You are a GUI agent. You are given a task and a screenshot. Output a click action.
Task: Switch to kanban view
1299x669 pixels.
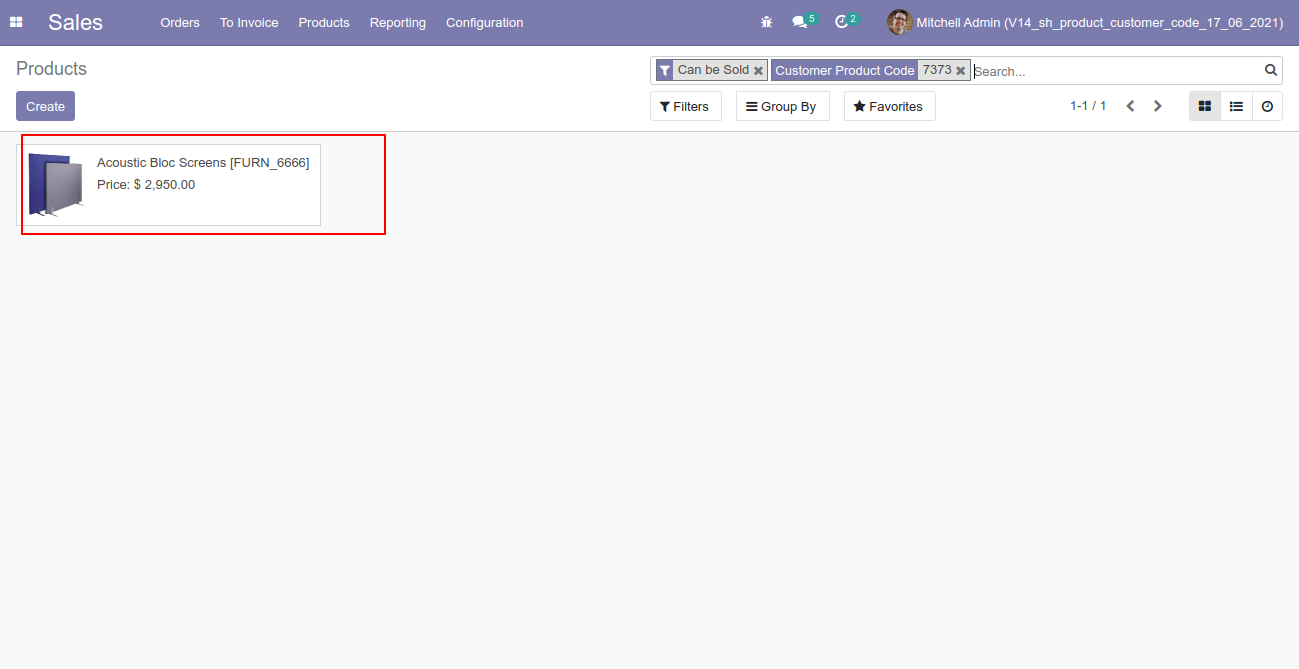click(x=1205, y=106)
